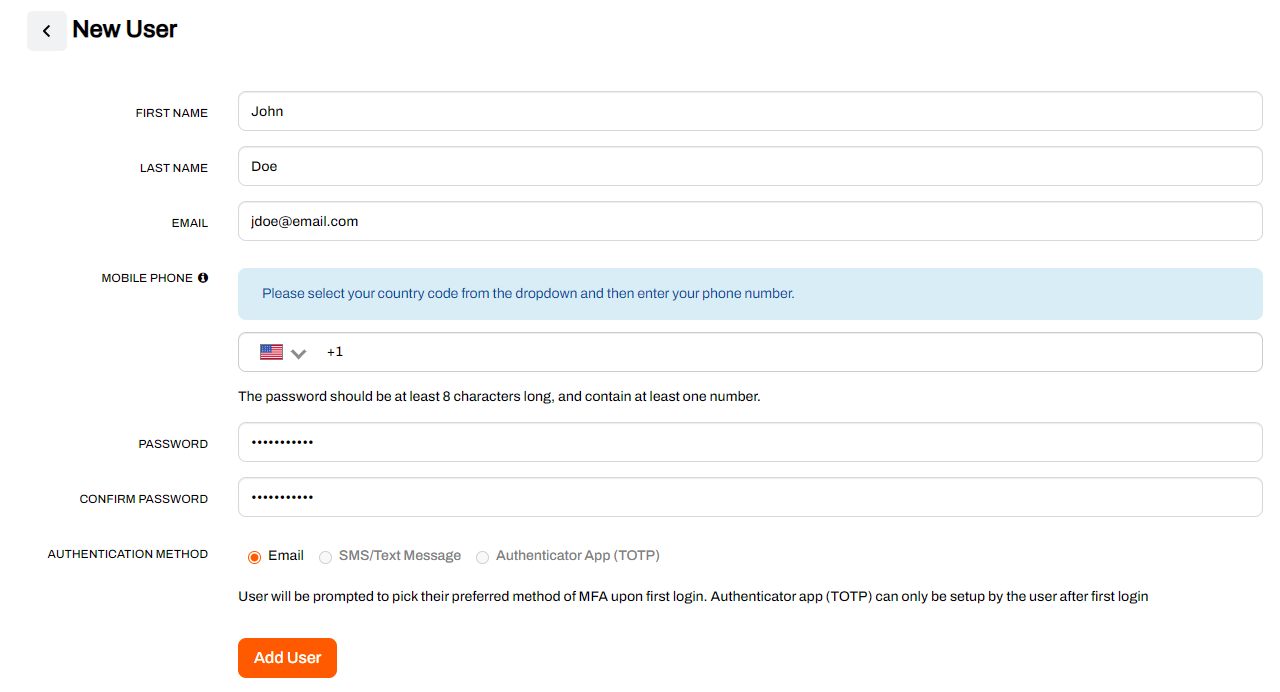This screenshot has height=692, width=1280.
Task: Focus the Last Name field containing Doe
Action: (750, 166)
